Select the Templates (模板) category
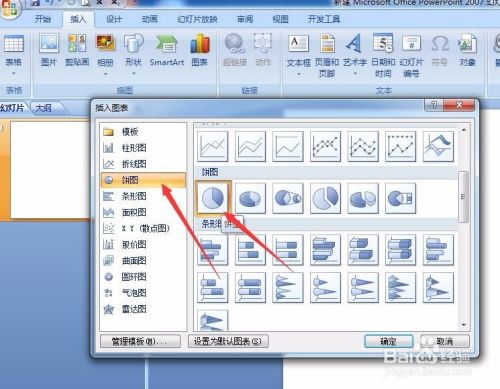 pyautogui.click(x=143, y=132)
